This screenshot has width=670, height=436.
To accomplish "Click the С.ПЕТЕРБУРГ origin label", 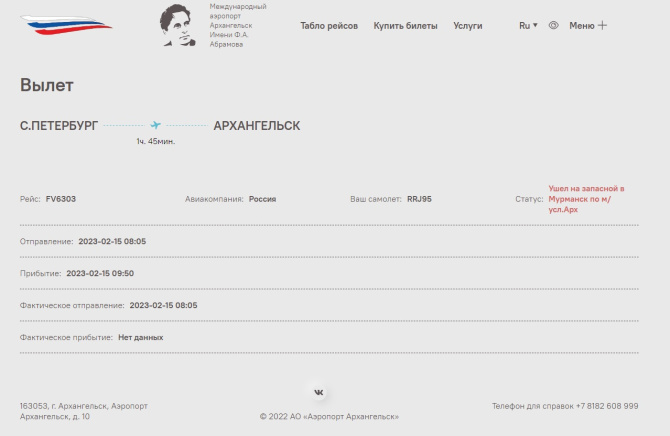I will pos(59,126).
